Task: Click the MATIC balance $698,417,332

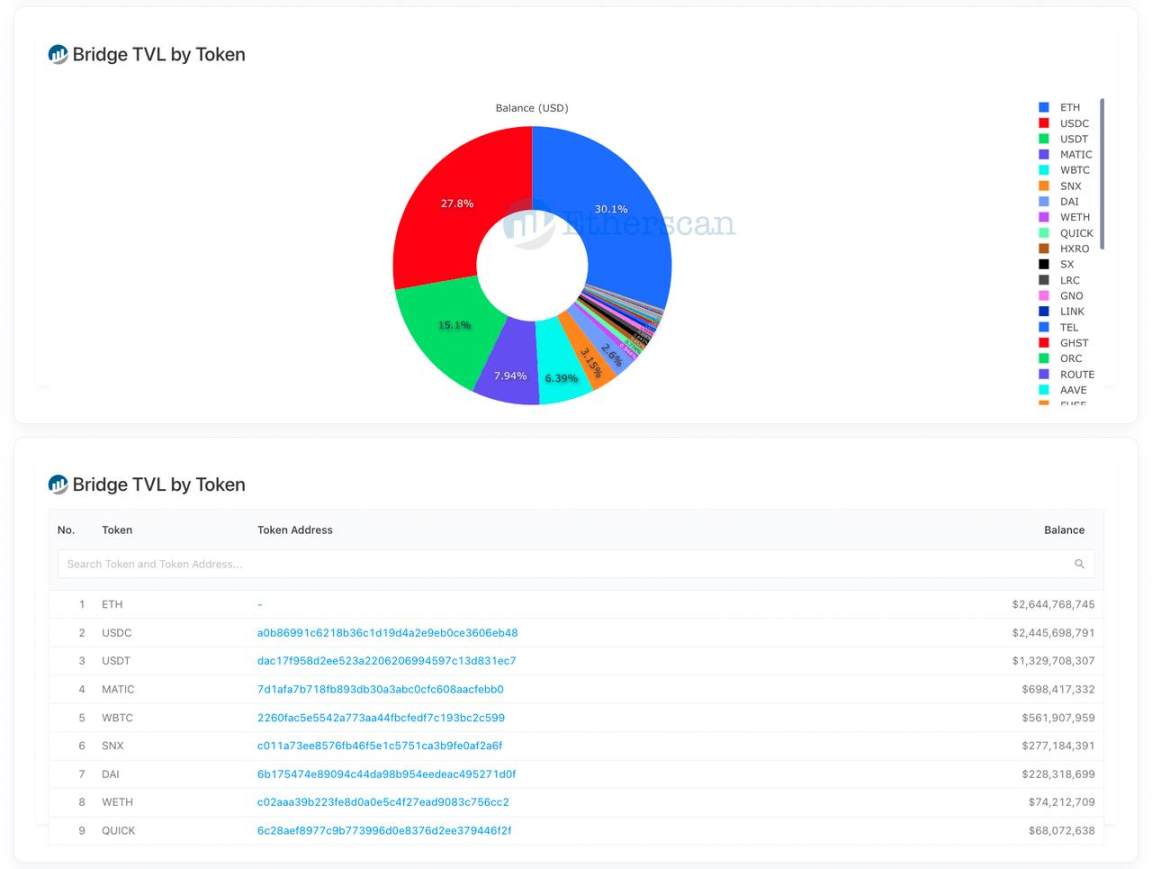Action: pos(1058,689)
